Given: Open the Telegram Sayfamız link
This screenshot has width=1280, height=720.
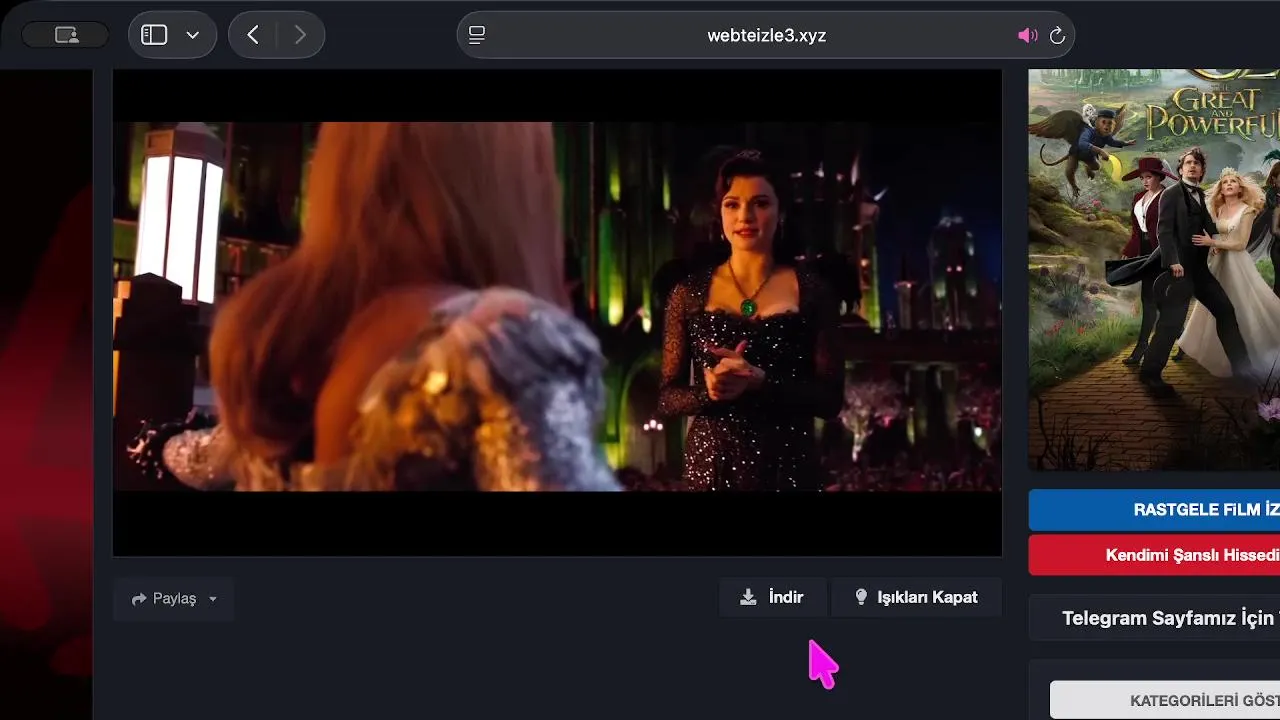Looking at the screenshot, I should pos(1154,618).
